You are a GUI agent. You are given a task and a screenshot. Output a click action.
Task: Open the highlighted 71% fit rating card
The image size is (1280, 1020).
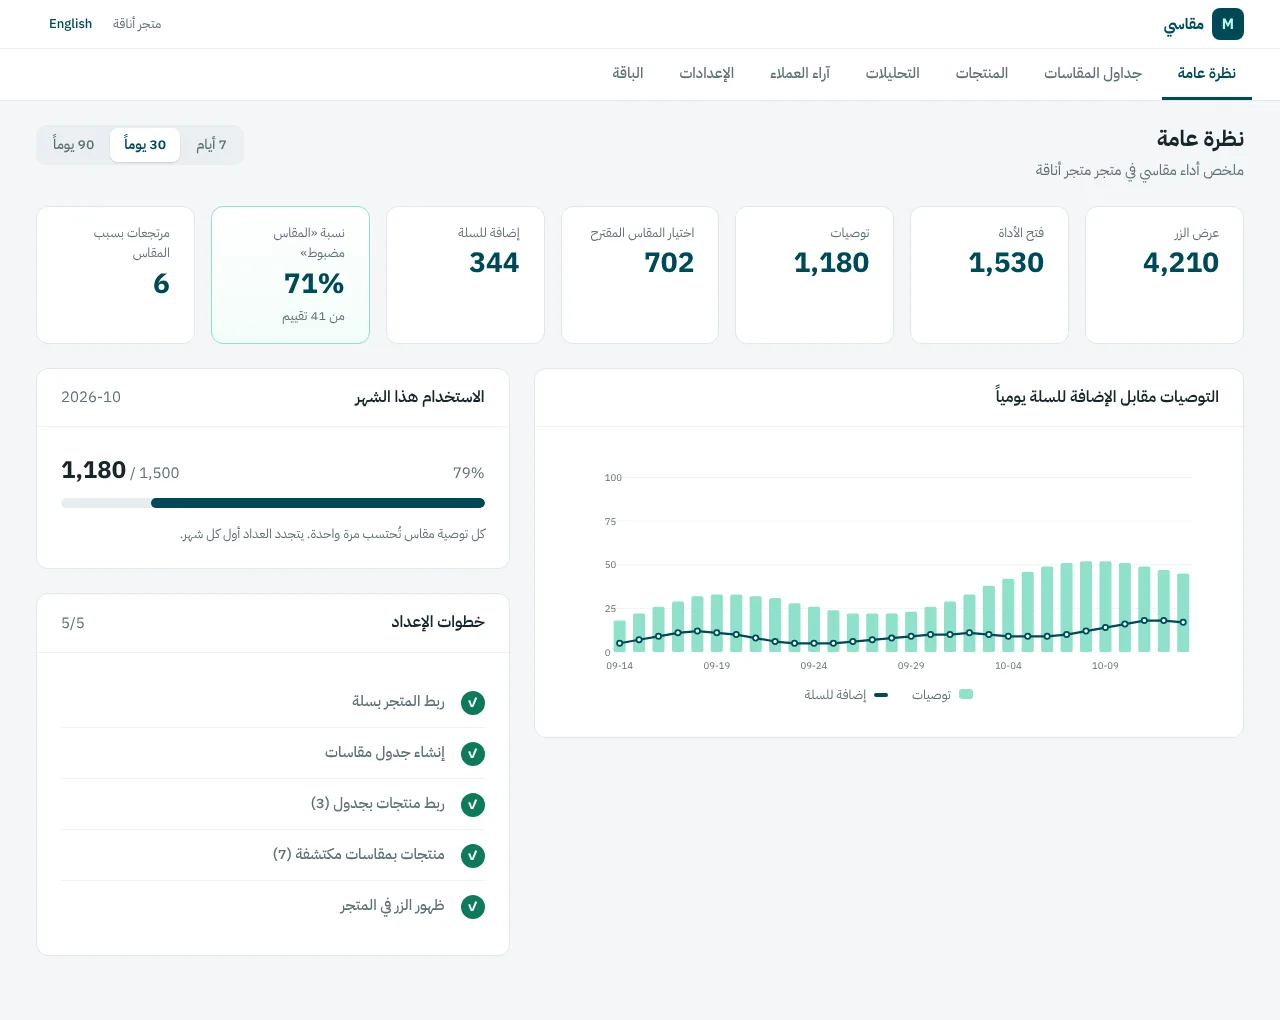[290, 275]
